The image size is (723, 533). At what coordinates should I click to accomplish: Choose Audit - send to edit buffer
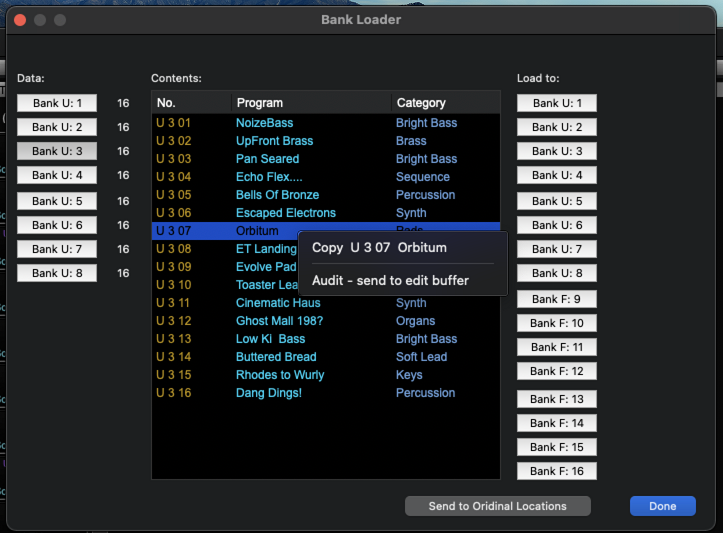point(390,281)
